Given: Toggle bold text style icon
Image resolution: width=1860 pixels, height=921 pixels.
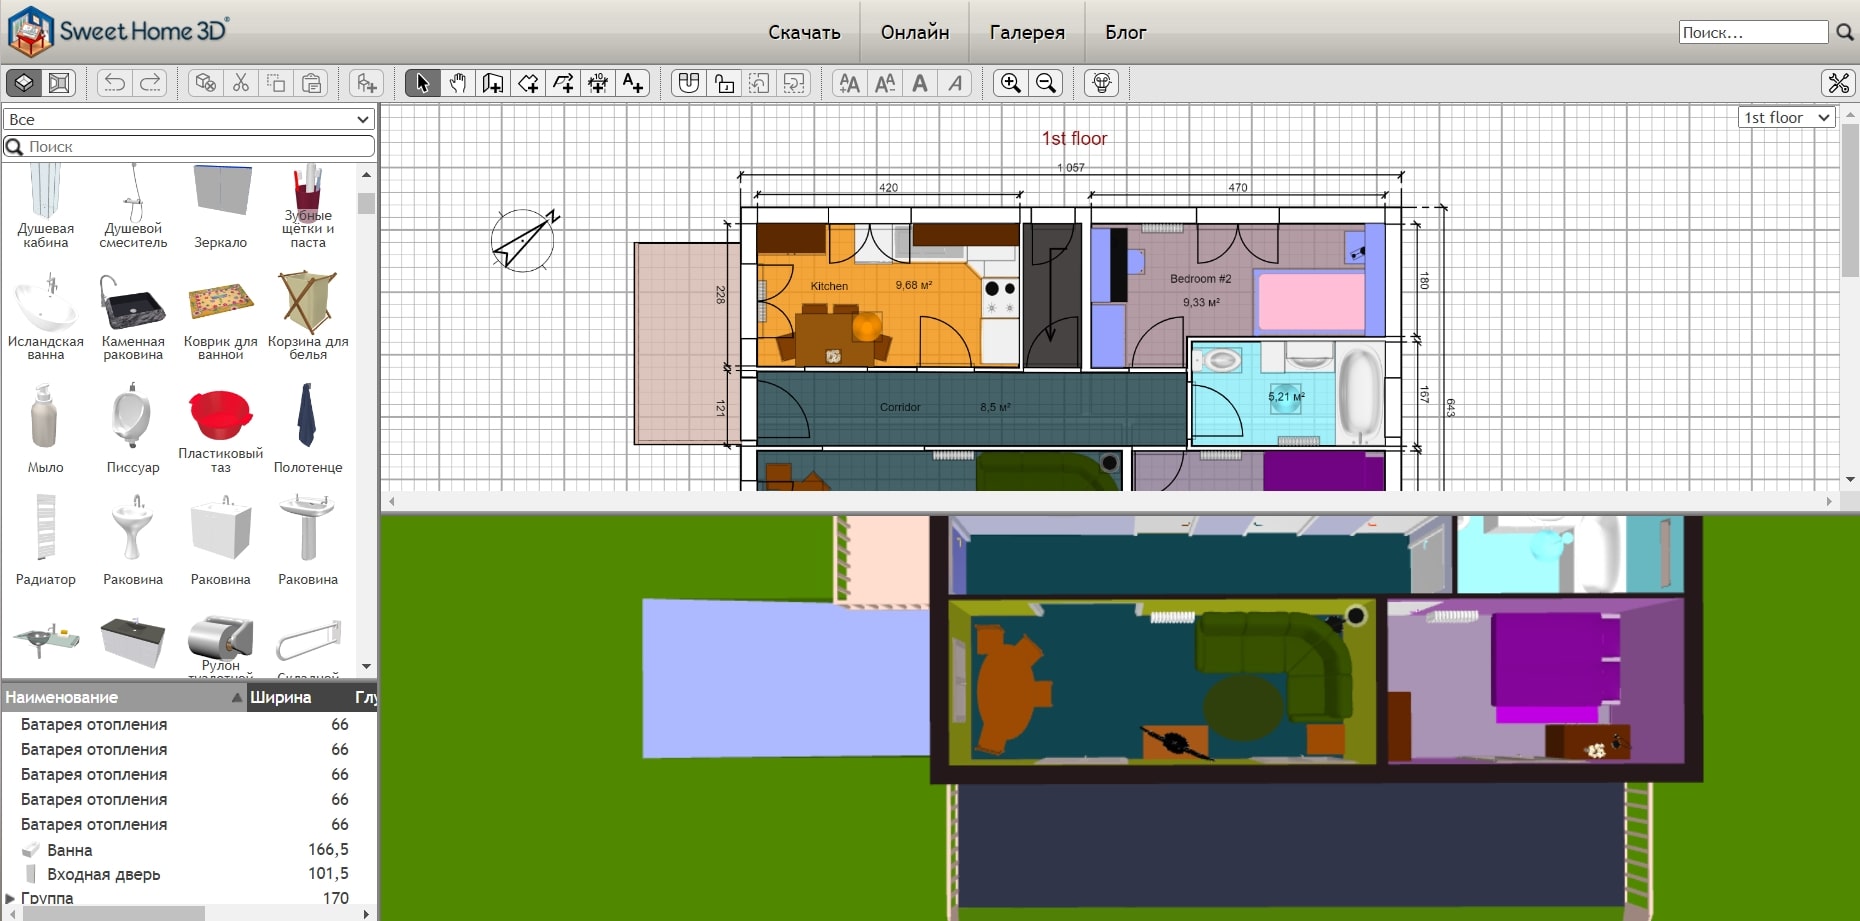Looking at the screenshot, I should [x=920, y=83].
